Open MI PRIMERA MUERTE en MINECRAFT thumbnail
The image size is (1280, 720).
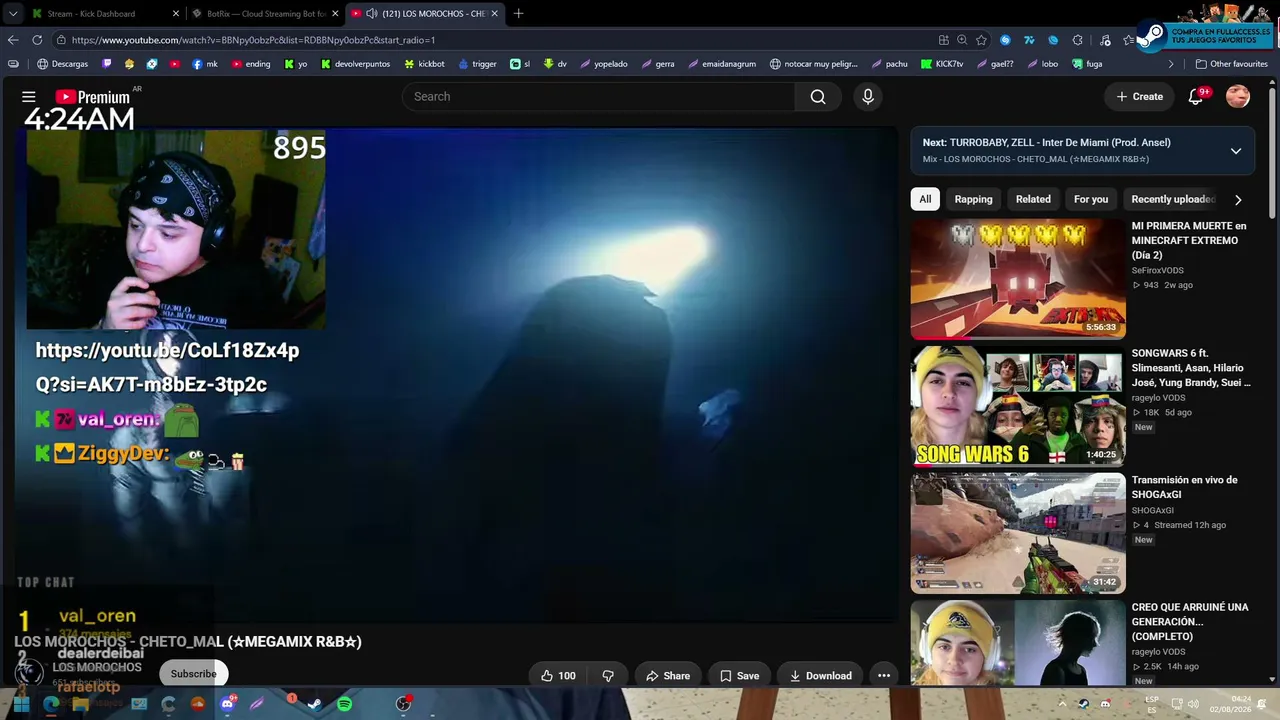[1018, 279]
